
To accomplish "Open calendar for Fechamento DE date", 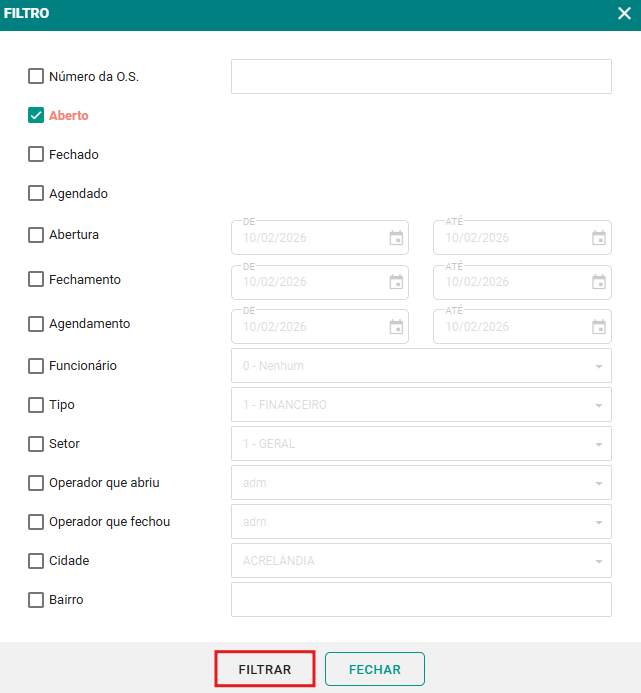I will point(396,282).
